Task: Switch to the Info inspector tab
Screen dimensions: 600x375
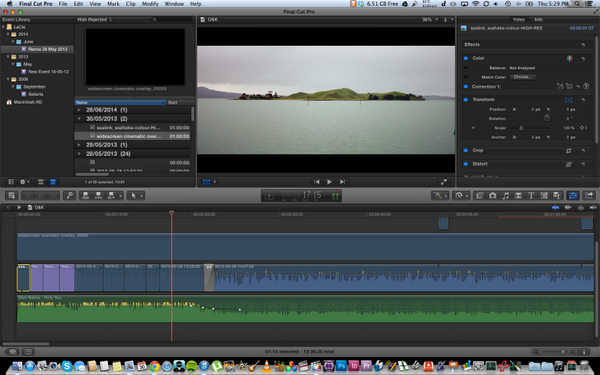Action: coord(538,20)
